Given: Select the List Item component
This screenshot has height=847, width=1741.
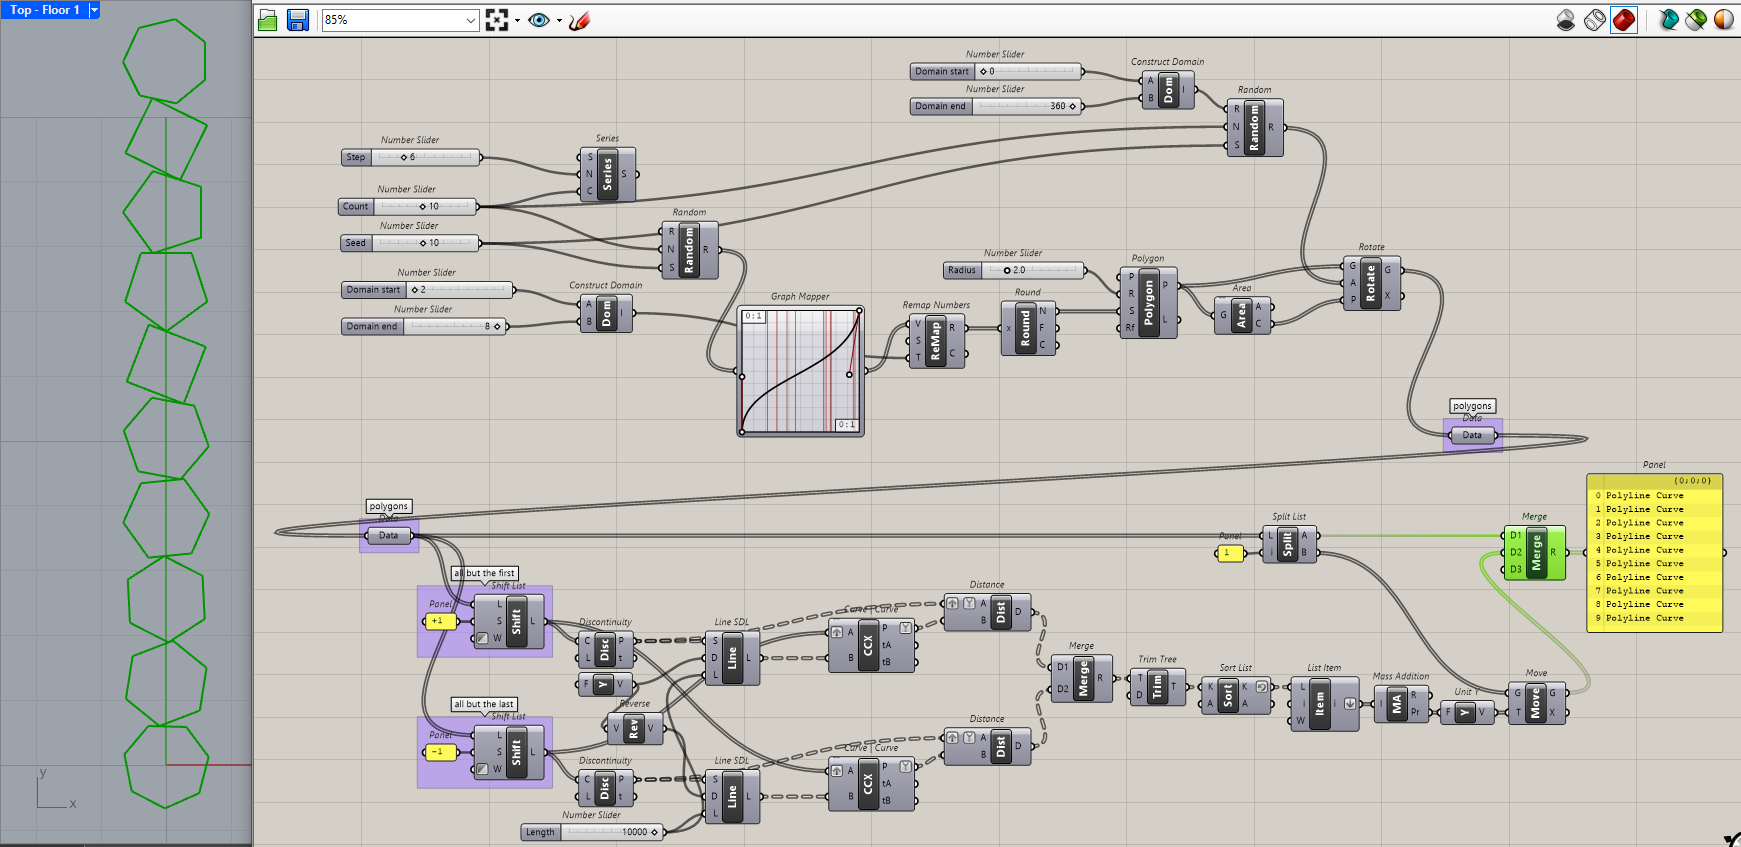Looking at the screenshot, I should (x=1324, y=704).
